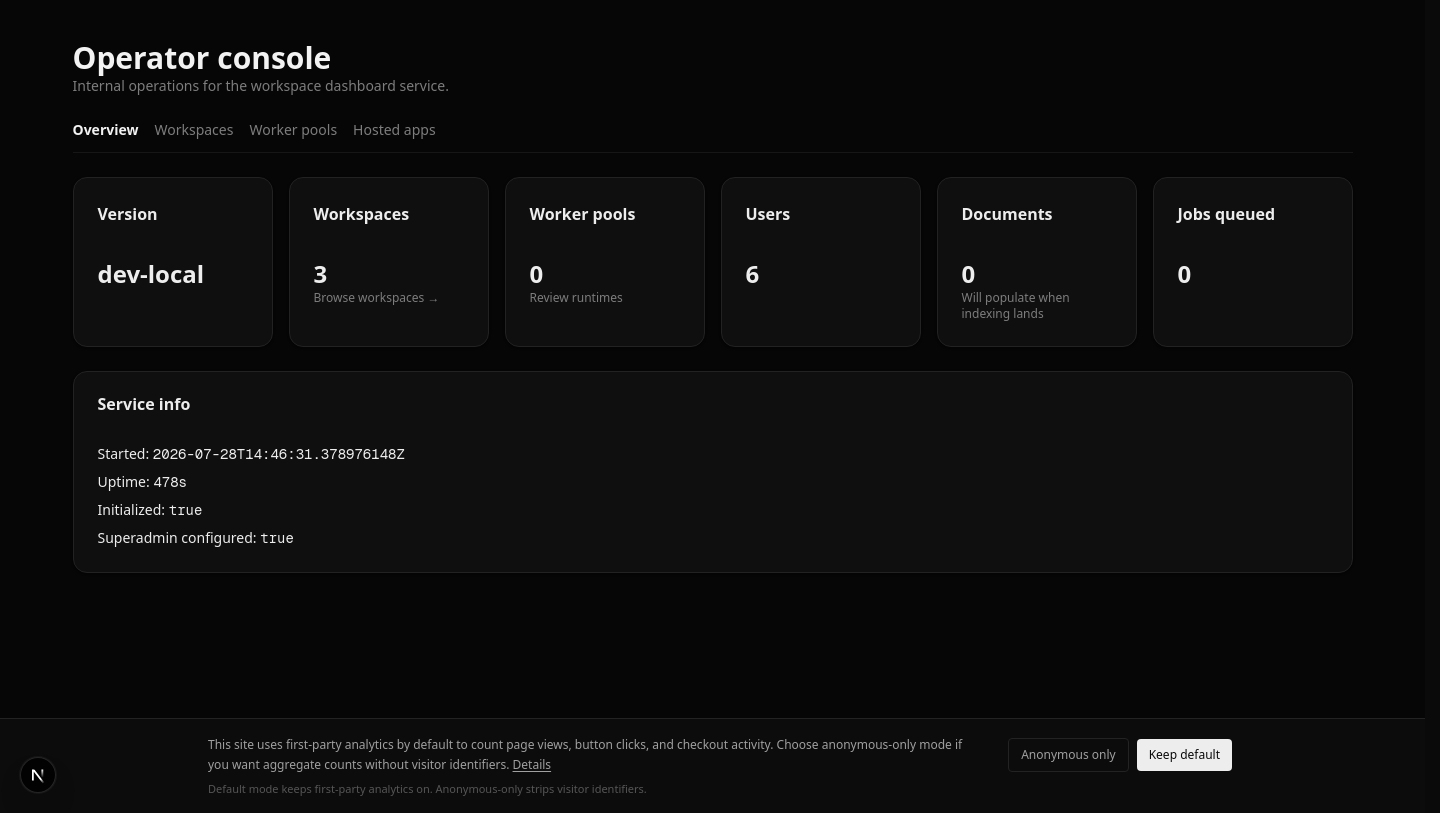Screen dimensions: 1440x813
Task: Choose Anonymous only analytics mode
Action: (1068, 755)
